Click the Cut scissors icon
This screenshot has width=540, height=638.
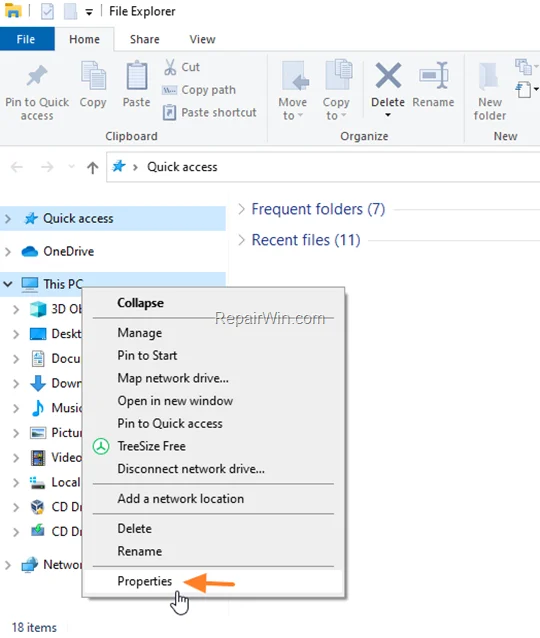(x=170, y=67)
